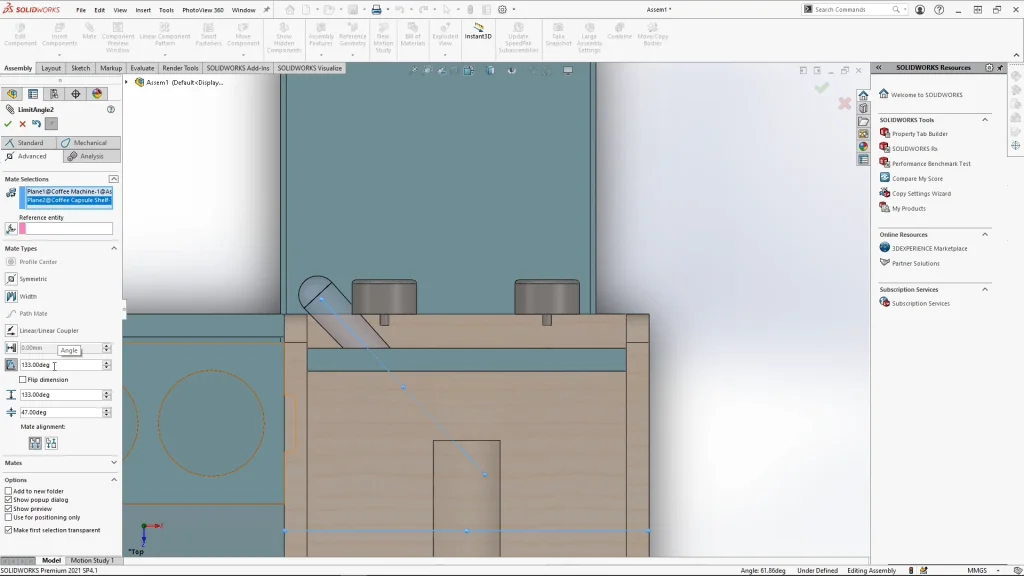This screenshot has height=576, width=1024.
Task: Select the Width mate type icon
Action: pyautogui.click(x=11, y=296)
